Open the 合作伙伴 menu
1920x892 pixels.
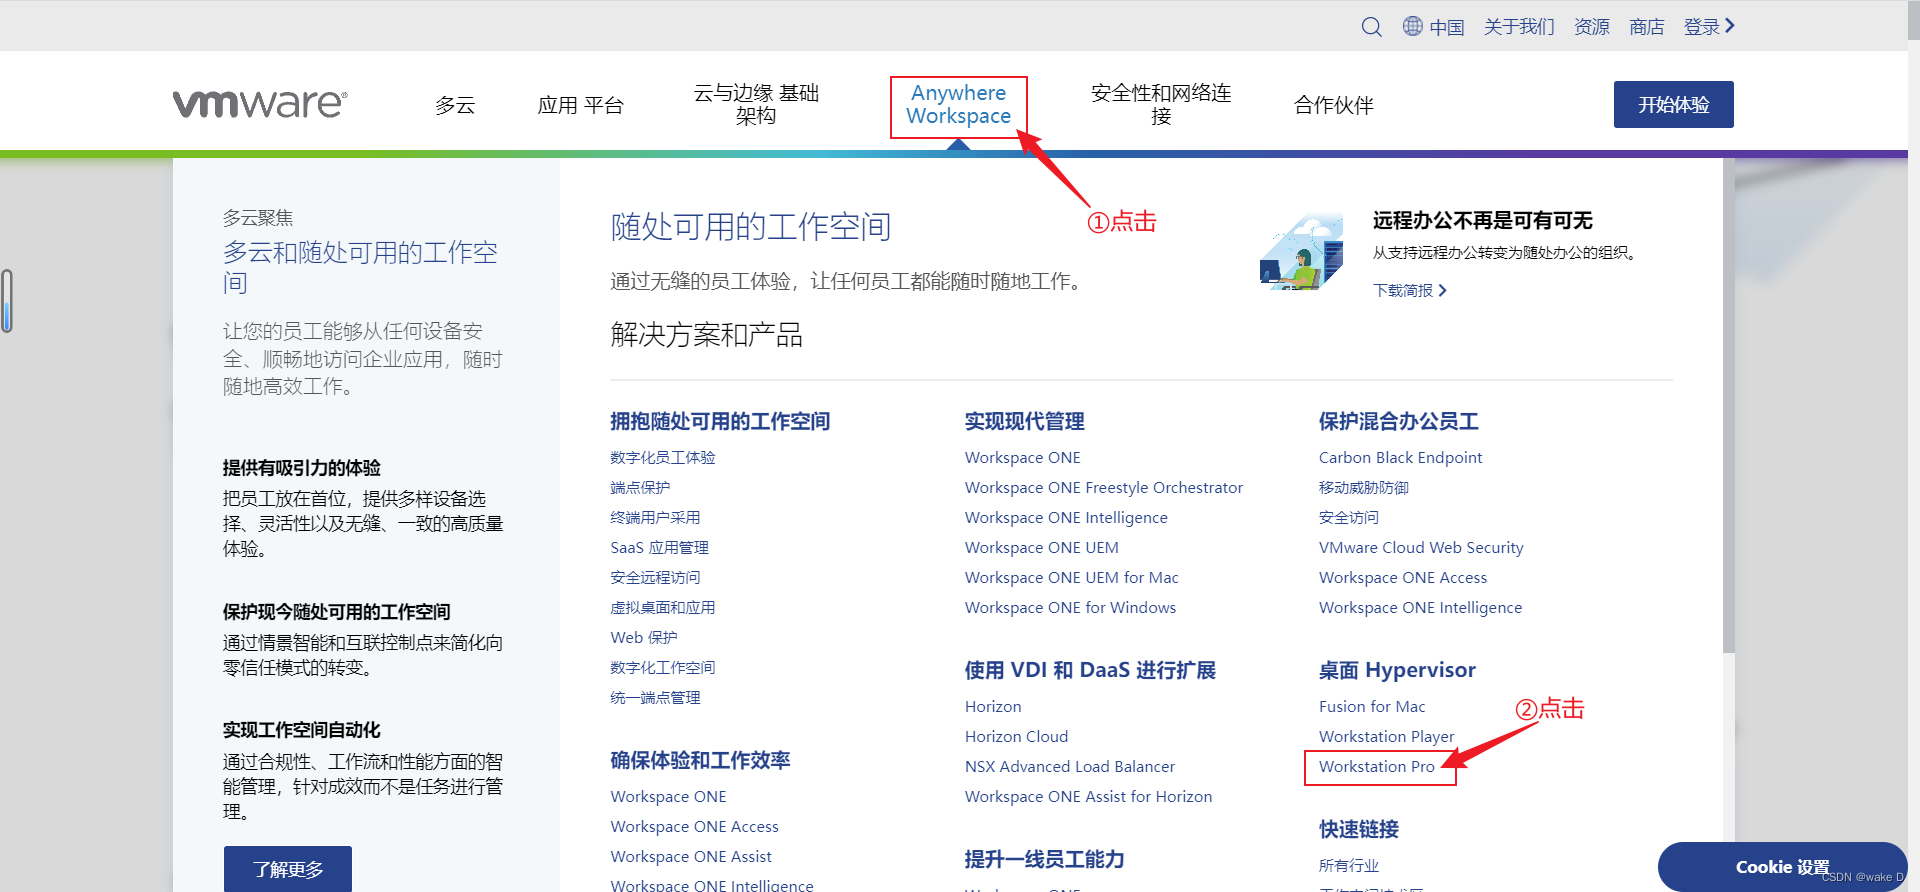point(1333,105)
